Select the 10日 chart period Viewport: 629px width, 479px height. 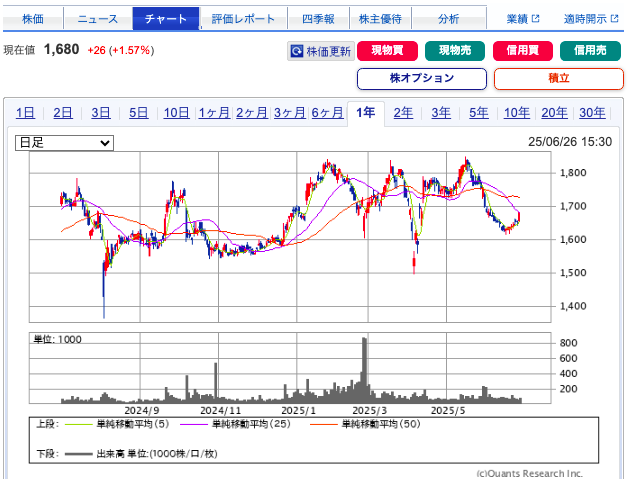click(177, 113)
